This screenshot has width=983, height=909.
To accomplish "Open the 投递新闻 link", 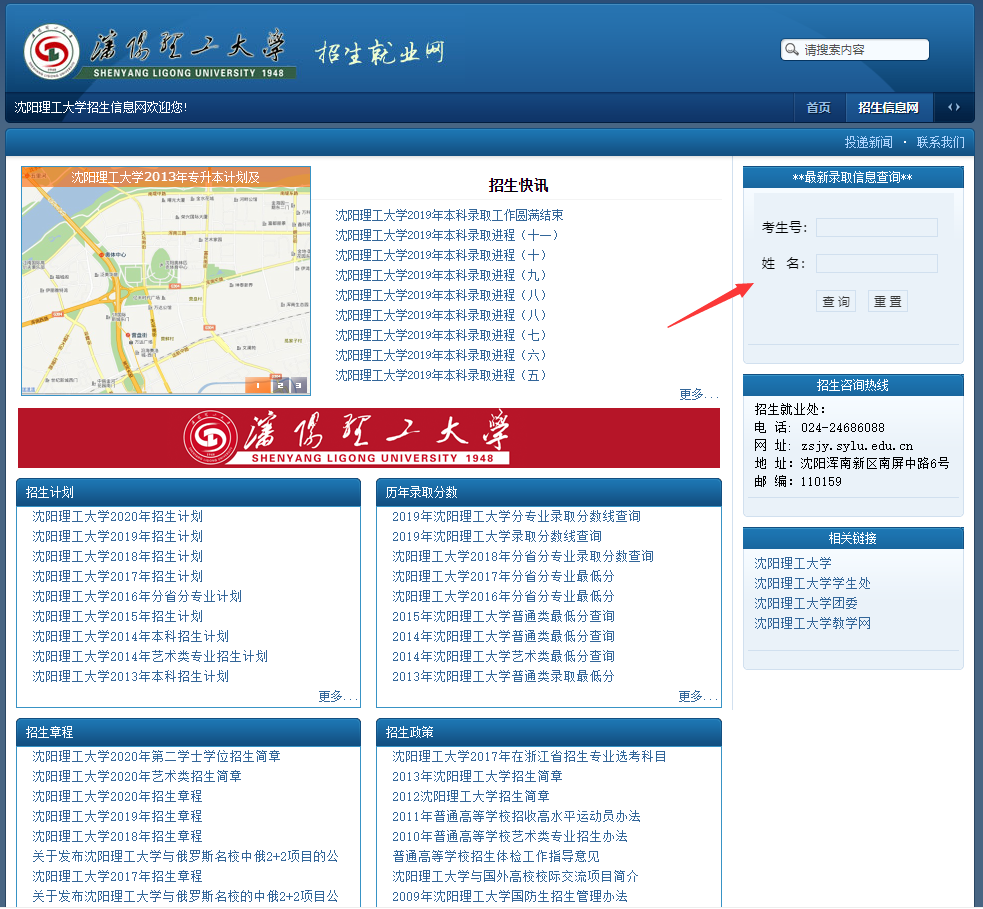I will [x=868, y=142].
